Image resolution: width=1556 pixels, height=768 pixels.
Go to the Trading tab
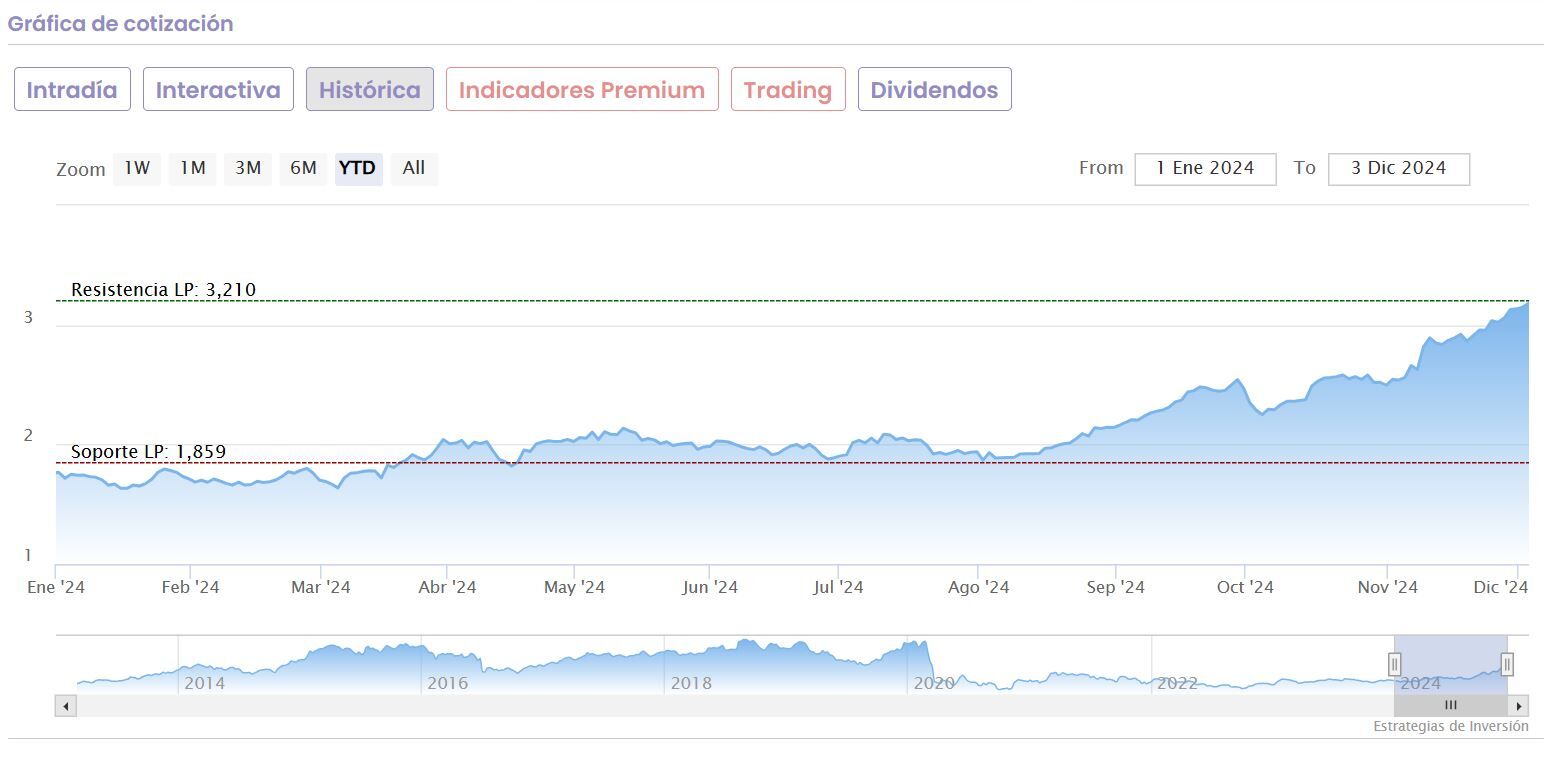788,90
